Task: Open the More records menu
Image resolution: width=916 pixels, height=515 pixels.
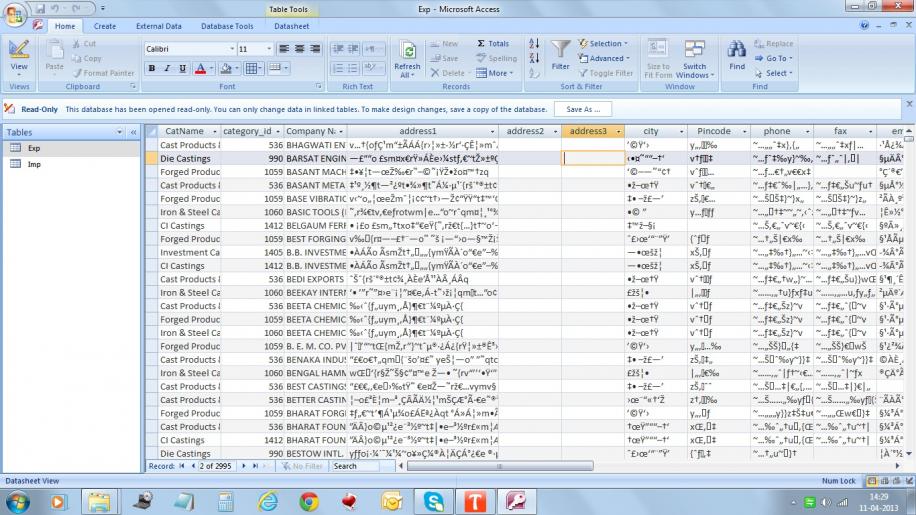Action: click(x=495, y=73)
